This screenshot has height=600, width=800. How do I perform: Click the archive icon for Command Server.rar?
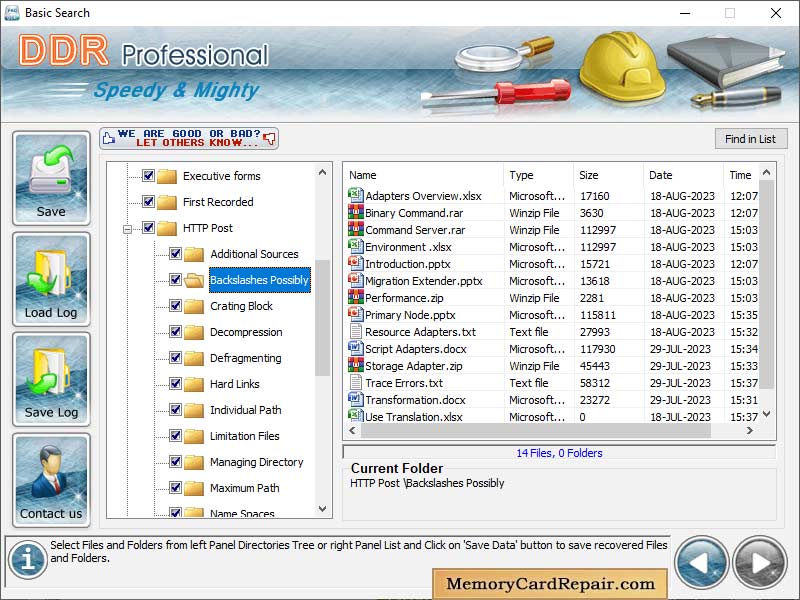pos(355,229)
